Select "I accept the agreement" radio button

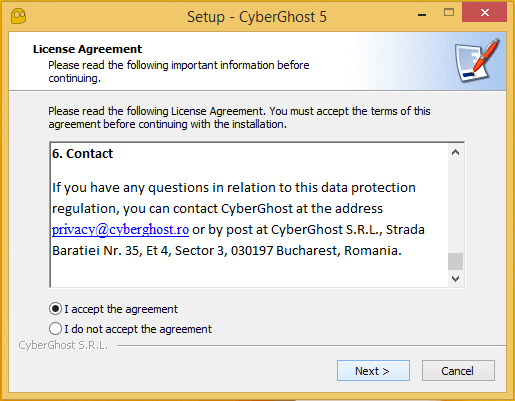coord(55,309)
